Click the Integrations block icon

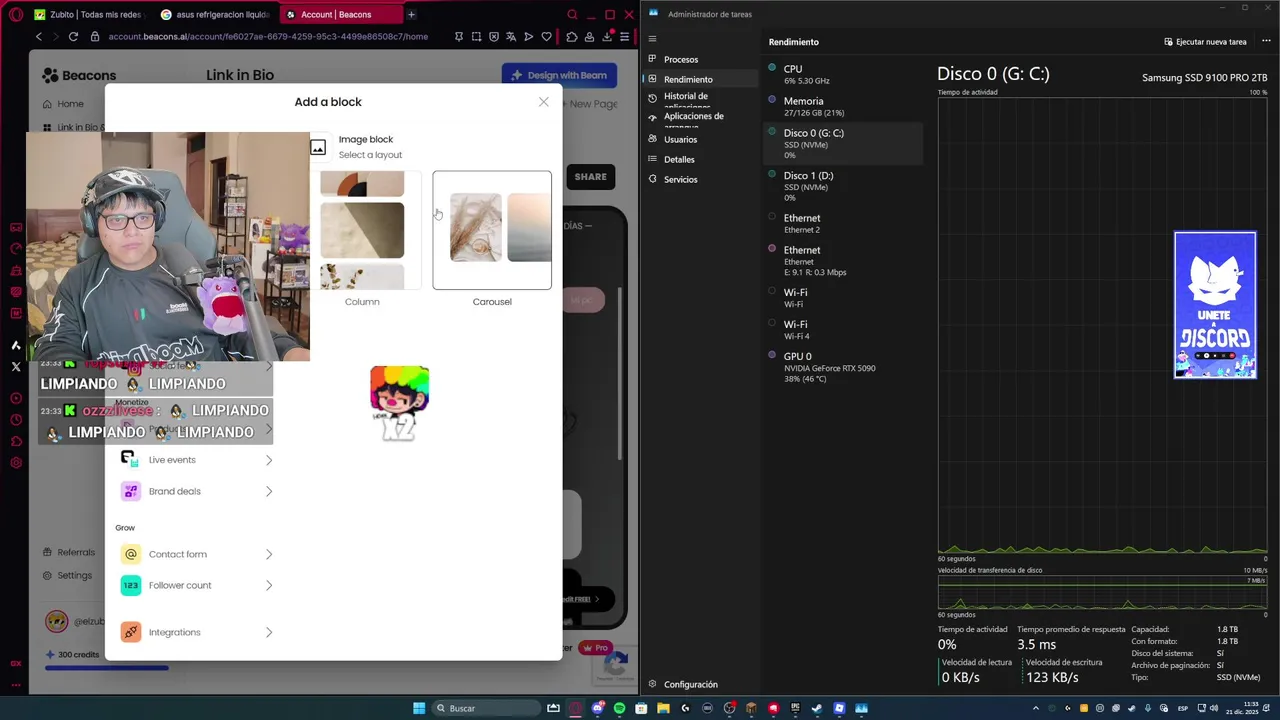pyautogui.click(x=130, y=632)
